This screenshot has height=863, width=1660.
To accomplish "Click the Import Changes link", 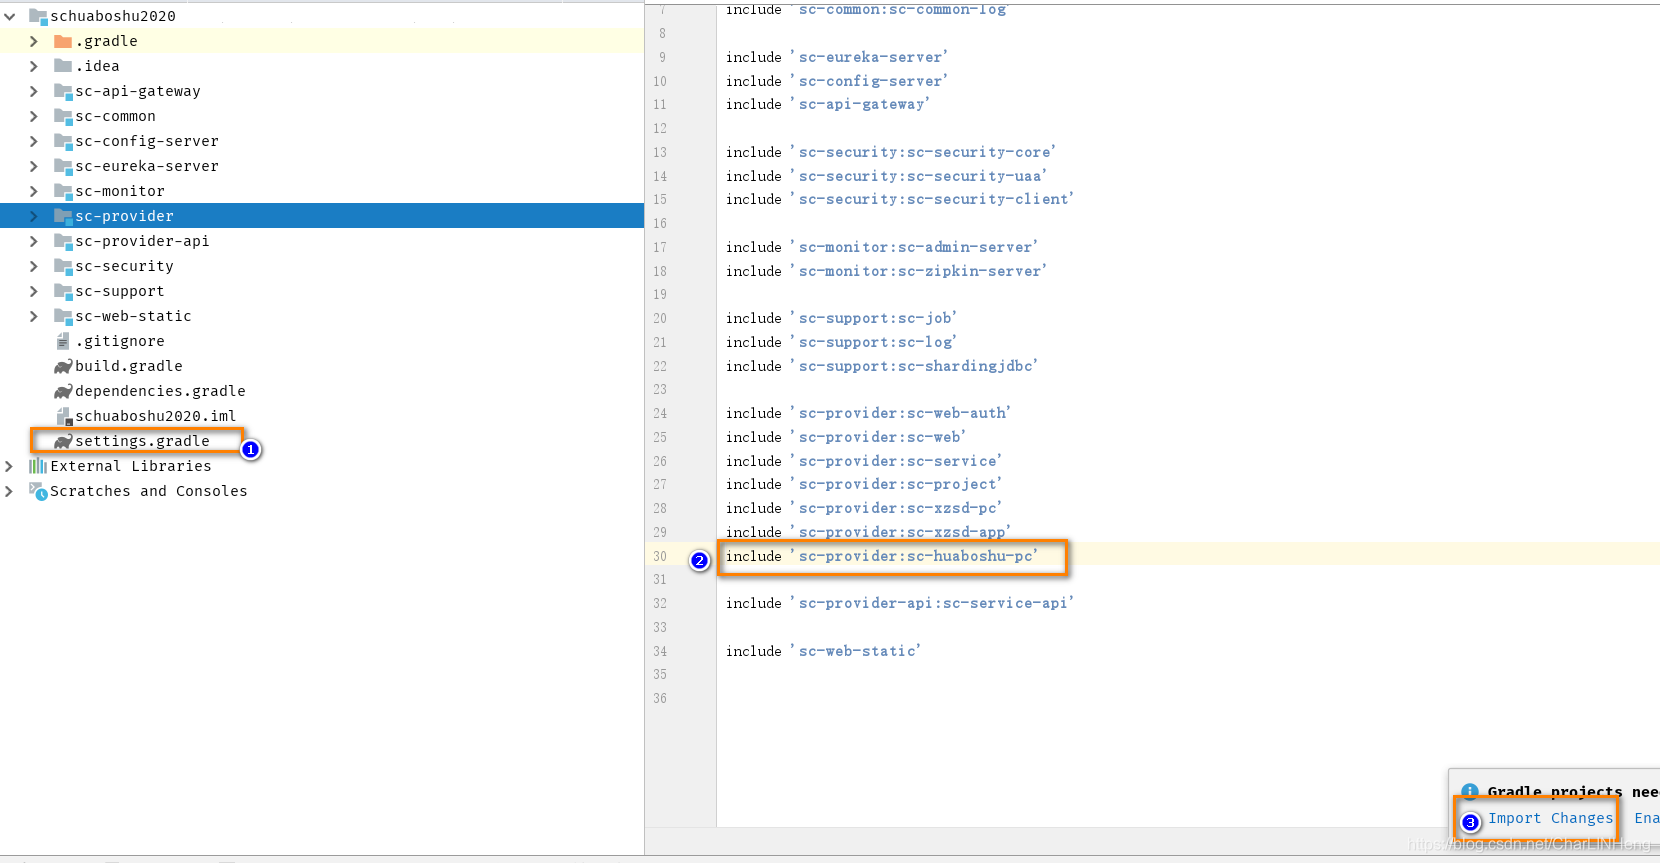I will point(1550,818).
